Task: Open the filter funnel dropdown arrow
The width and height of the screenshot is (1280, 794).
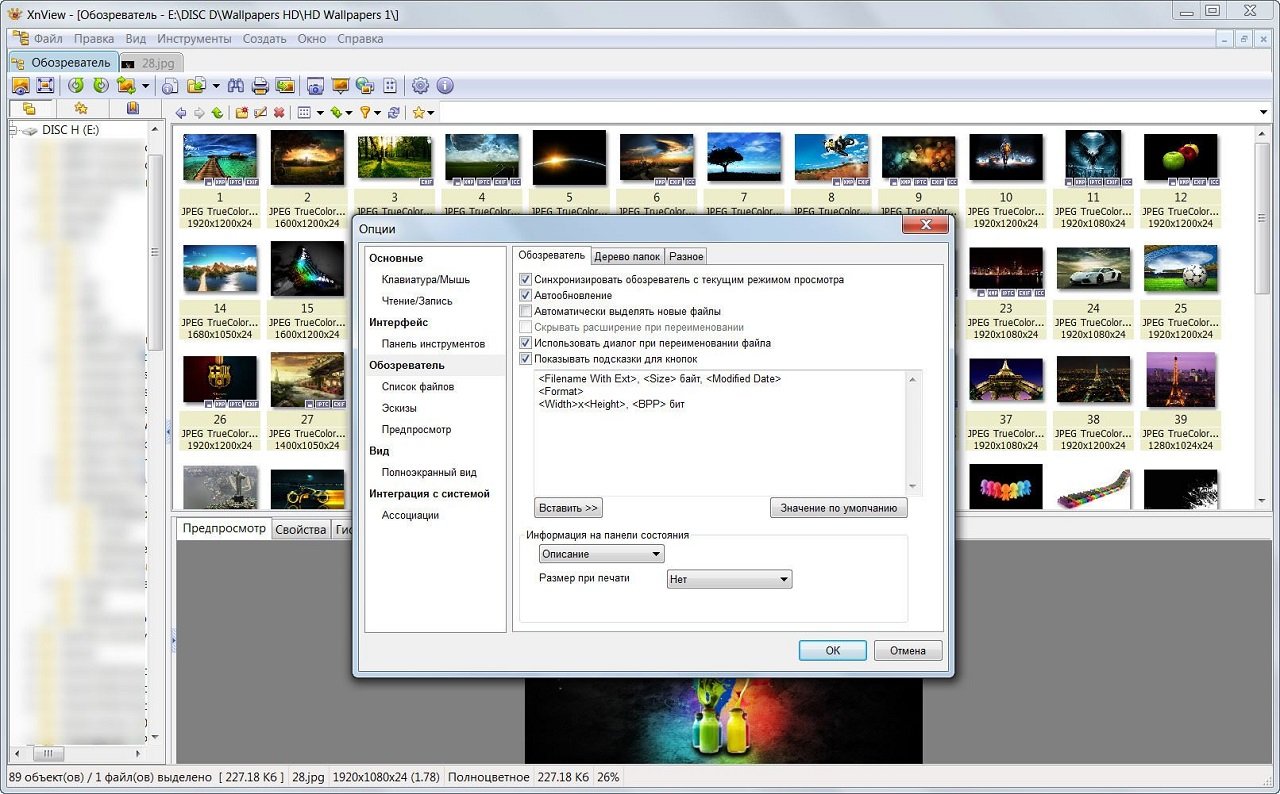Action: pos(379,113)
